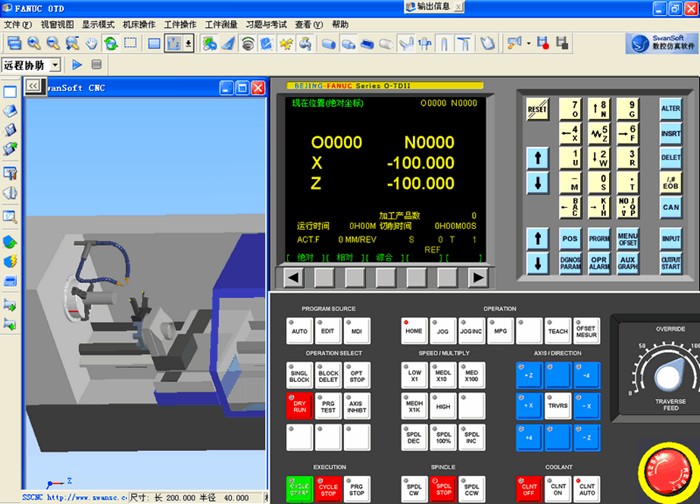Click the 7 O number key
The height and width of the screenshot is (504, 700).
(x=570, y=109)
